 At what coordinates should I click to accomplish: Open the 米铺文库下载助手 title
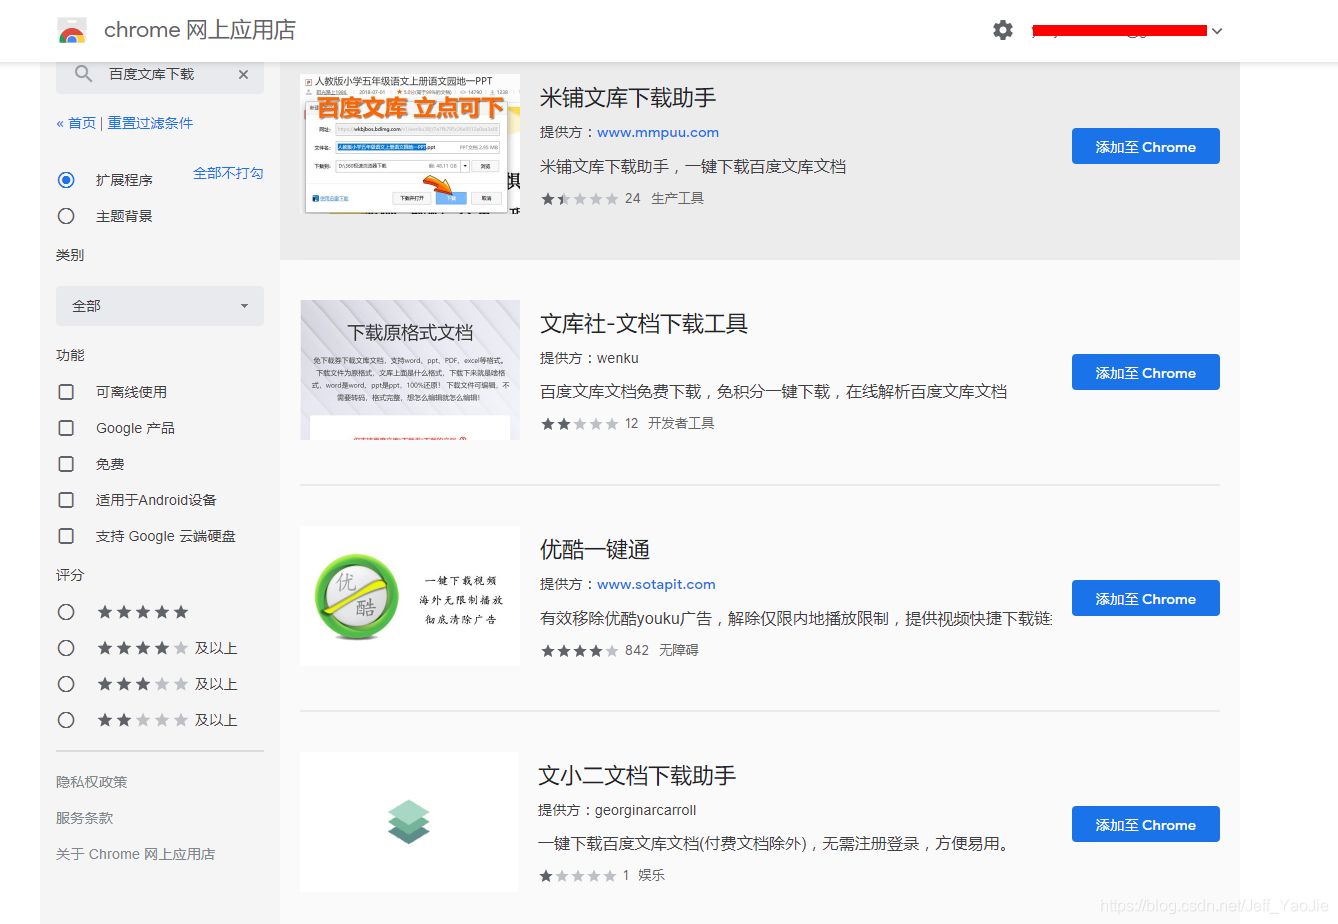(x=628, y=98)
